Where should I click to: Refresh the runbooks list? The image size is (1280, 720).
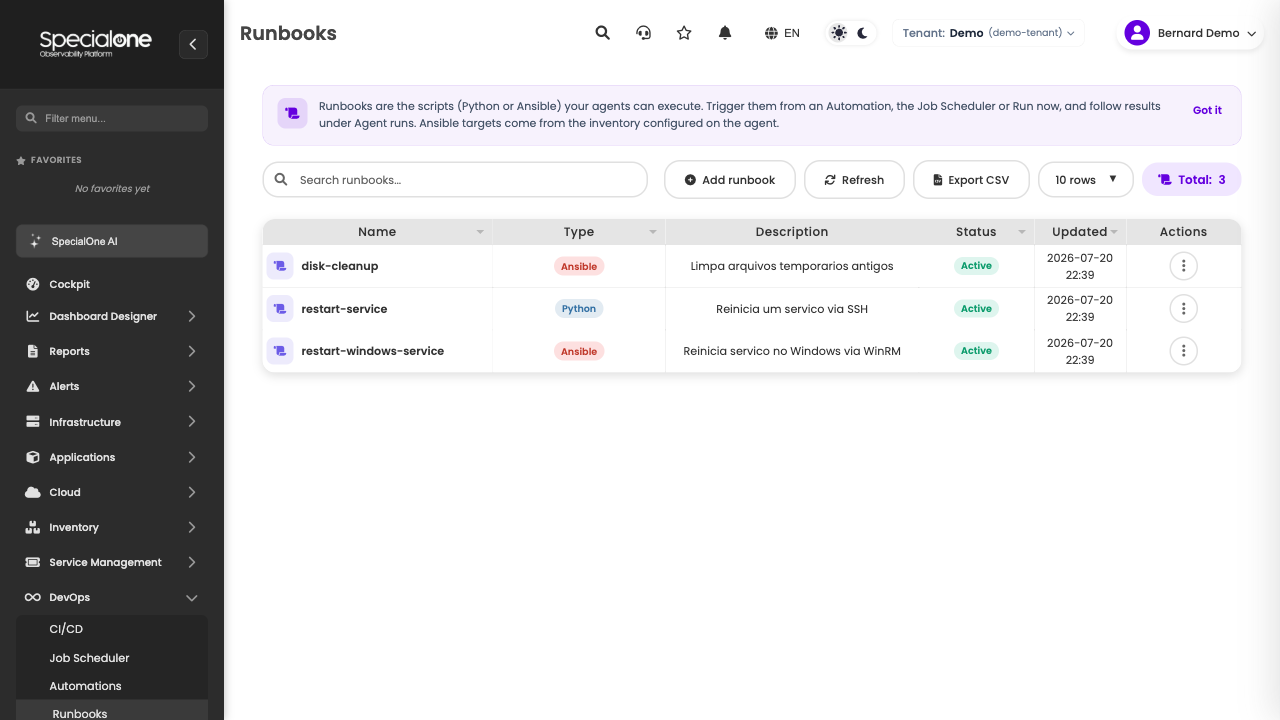854,180
